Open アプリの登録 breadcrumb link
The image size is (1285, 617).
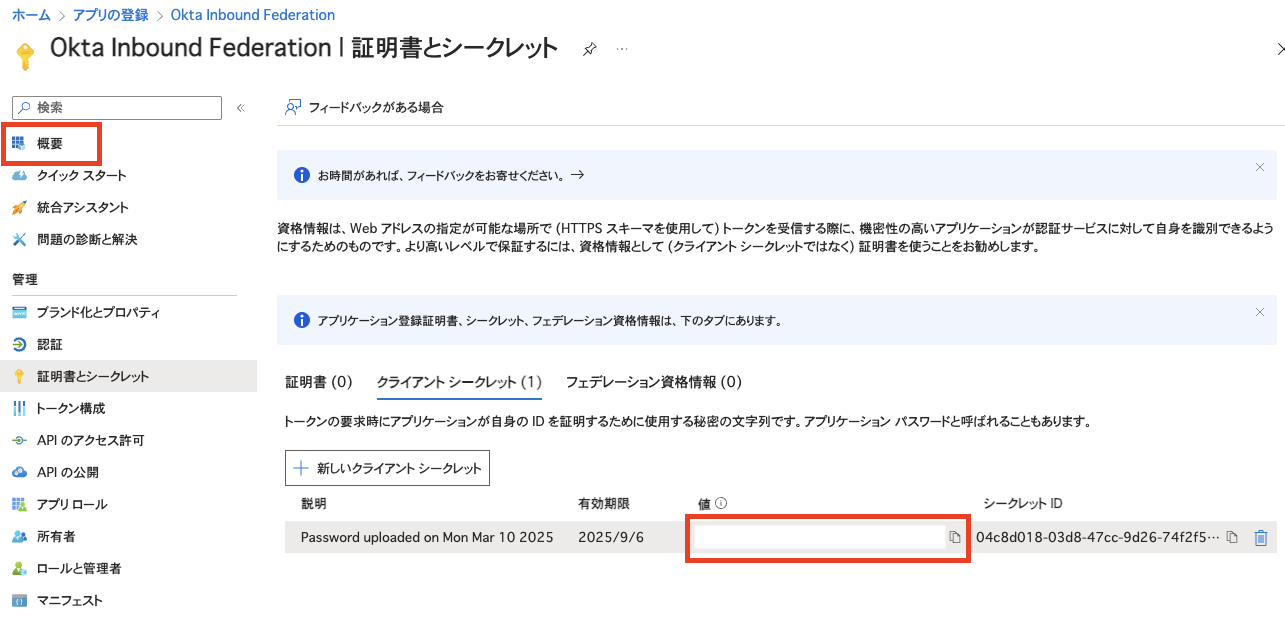click(110, 15)
